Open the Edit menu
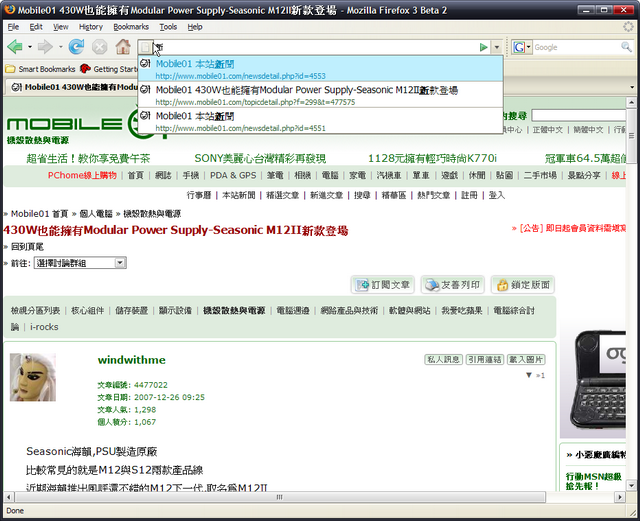Image resolution: width=640 pixels, height=521 pixels. pyautogui.click(x=36, y=27)
